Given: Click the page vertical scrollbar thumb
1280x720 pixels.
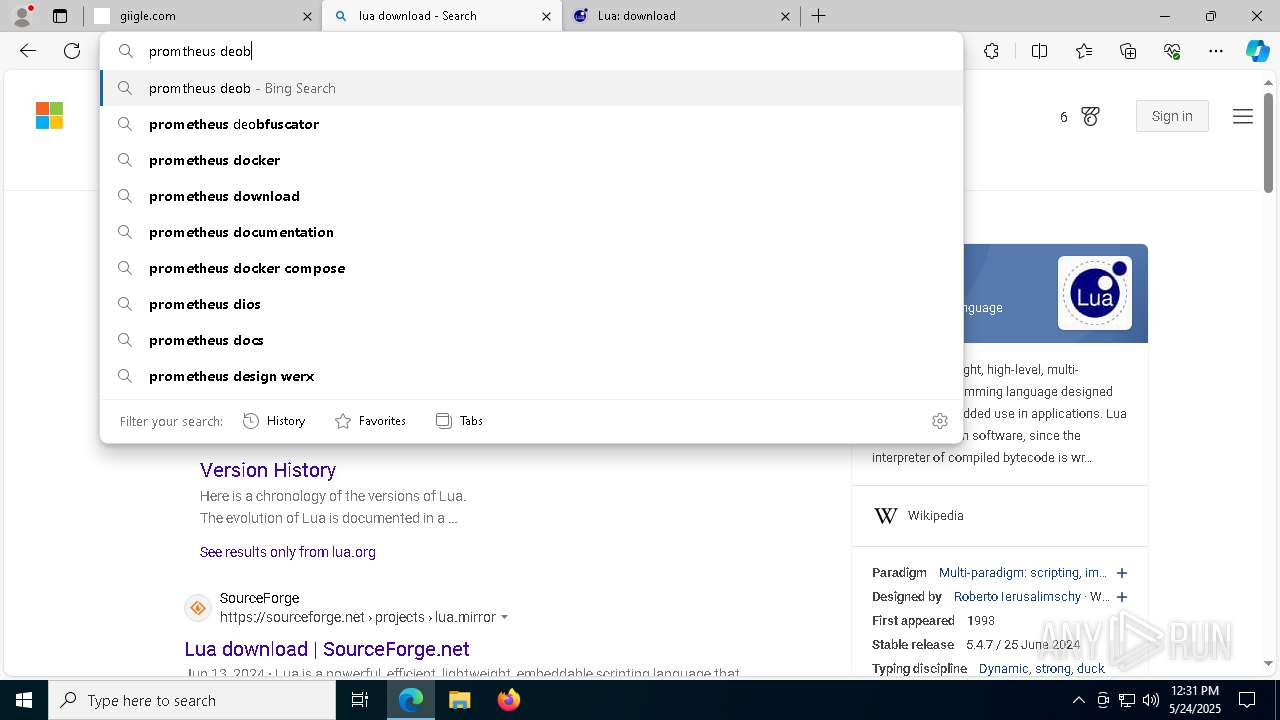Looking at the screenshot, I should pos(1268,143).
